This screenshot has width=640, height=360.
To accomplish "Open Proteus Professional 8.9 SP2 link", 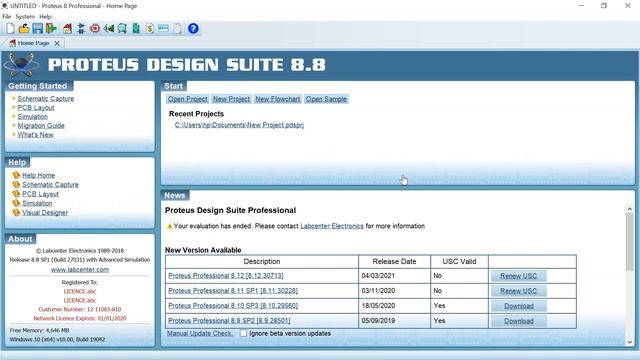I will coord(229,320).
